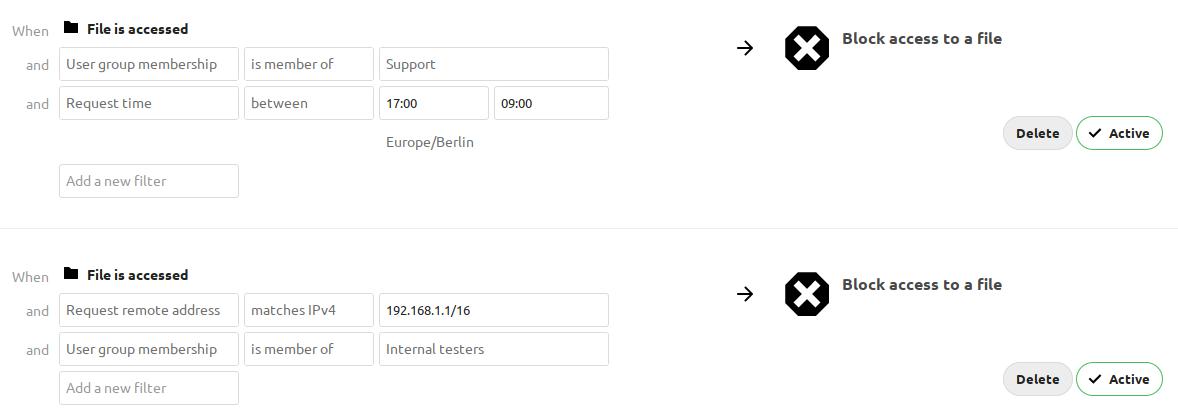The image size is (1178, 414).
Task: Open the Internal testers group selector
Action: coord(494,349)
